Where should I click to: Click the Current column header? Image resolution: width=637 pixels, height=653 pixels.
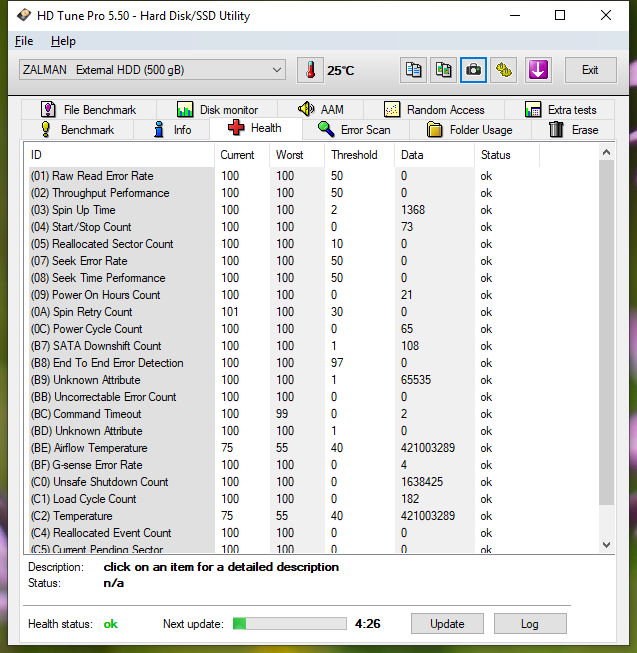point(242,155)
